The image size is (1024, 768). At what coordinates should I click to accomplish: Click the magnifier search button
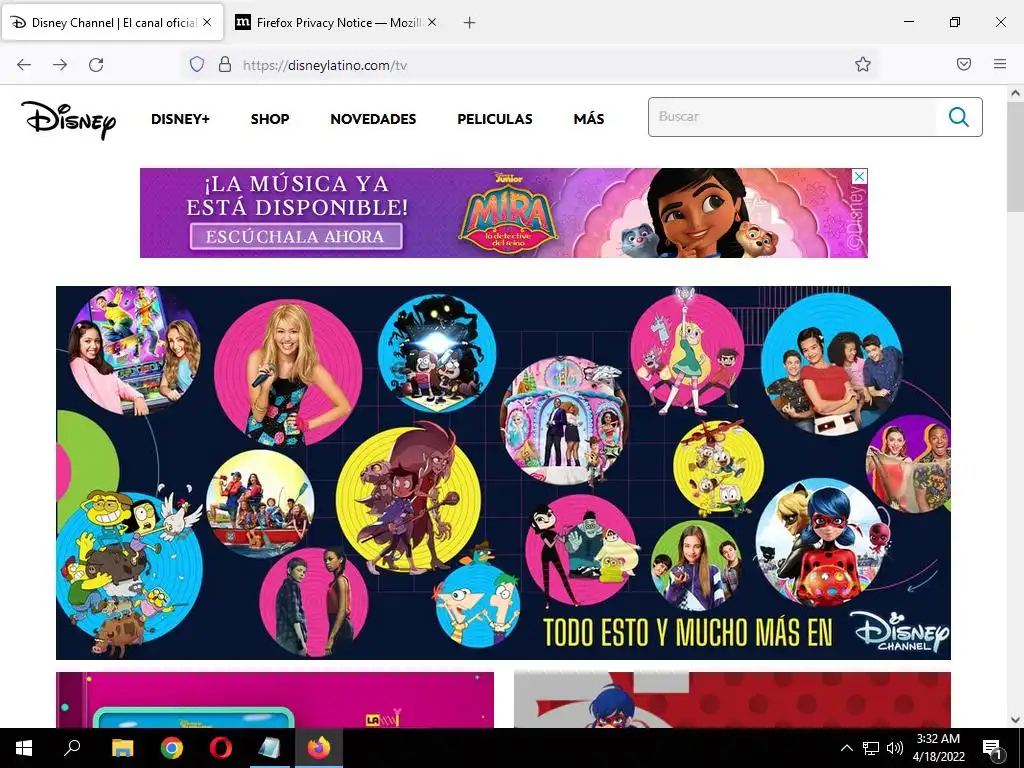point(958,117)
